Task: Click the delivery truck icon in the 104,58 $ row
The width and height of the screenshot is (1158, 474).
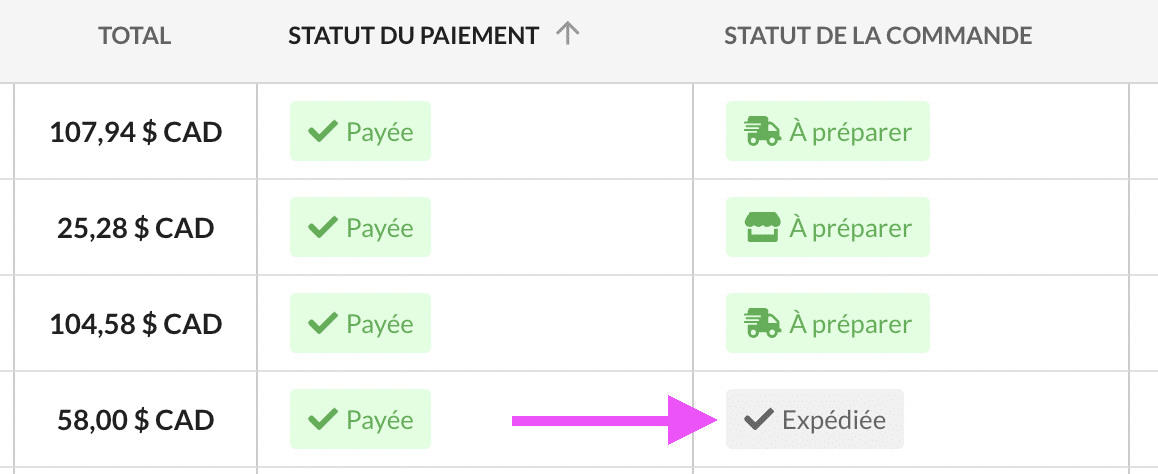Action: click(761, 324)
